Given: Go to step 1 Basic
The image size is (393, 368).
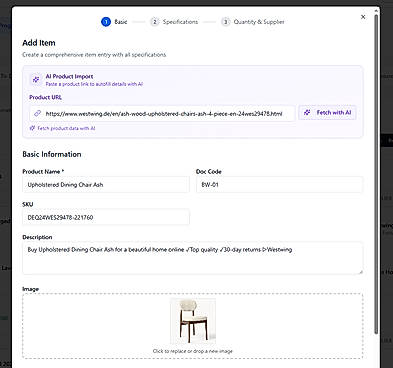Looking at the screenshot, I should click(114, 22).
